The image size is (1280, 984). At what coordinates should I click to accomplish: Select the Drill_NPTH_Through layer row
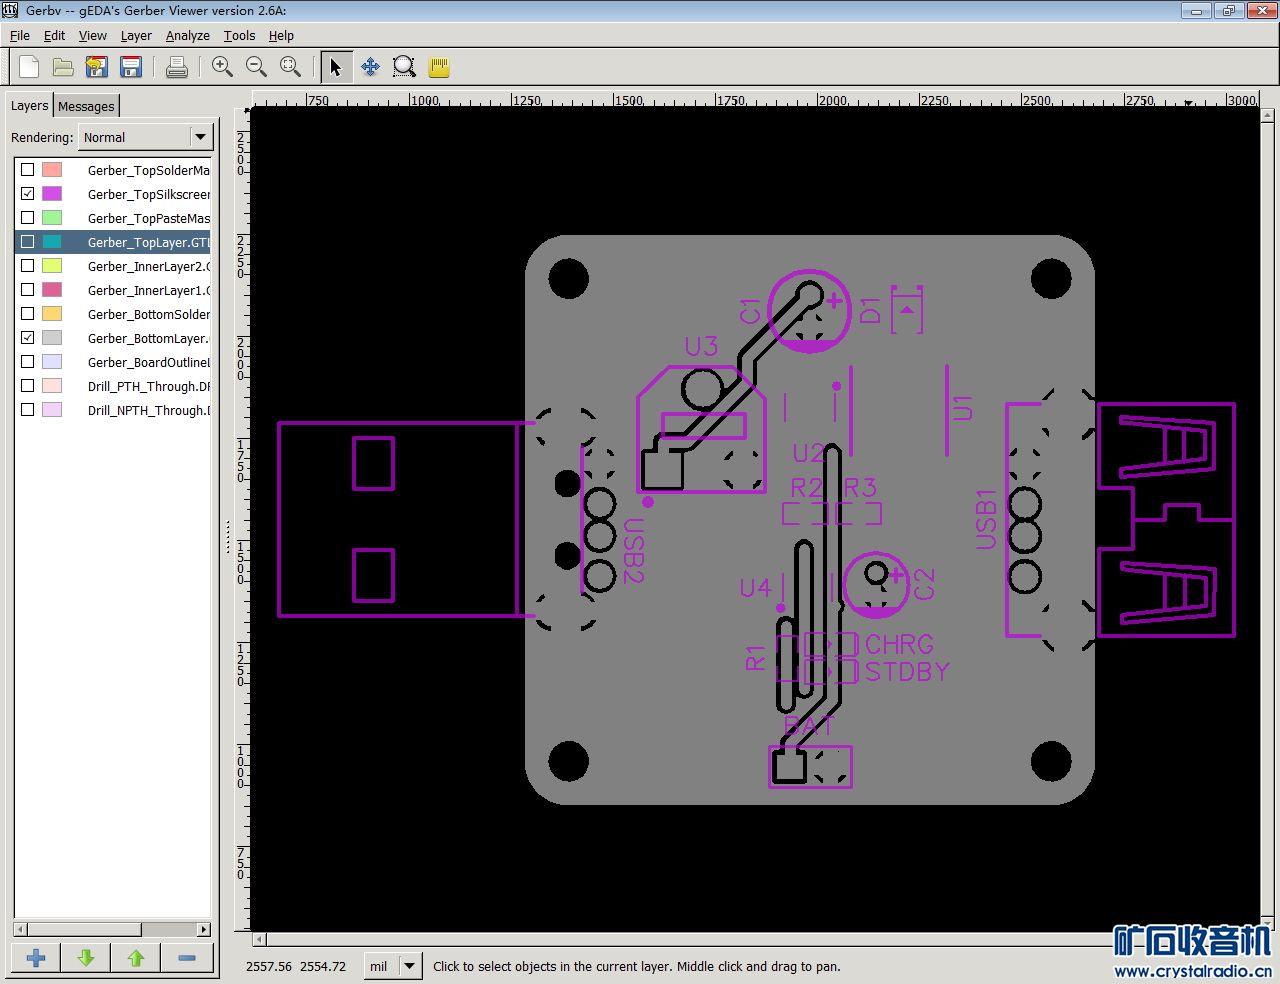pos(113,410)
